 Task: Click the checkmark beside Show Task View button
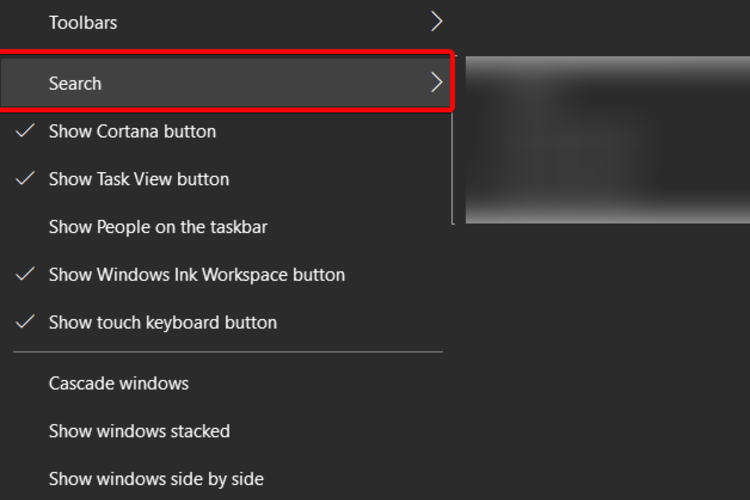[25, 178]
